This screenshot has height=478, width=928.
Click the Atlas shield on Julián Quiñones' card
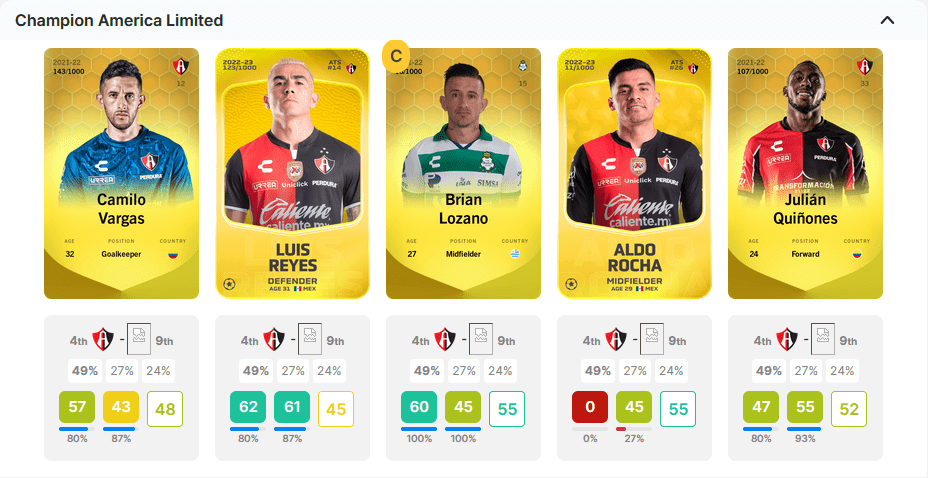click(x=864, y=66)
